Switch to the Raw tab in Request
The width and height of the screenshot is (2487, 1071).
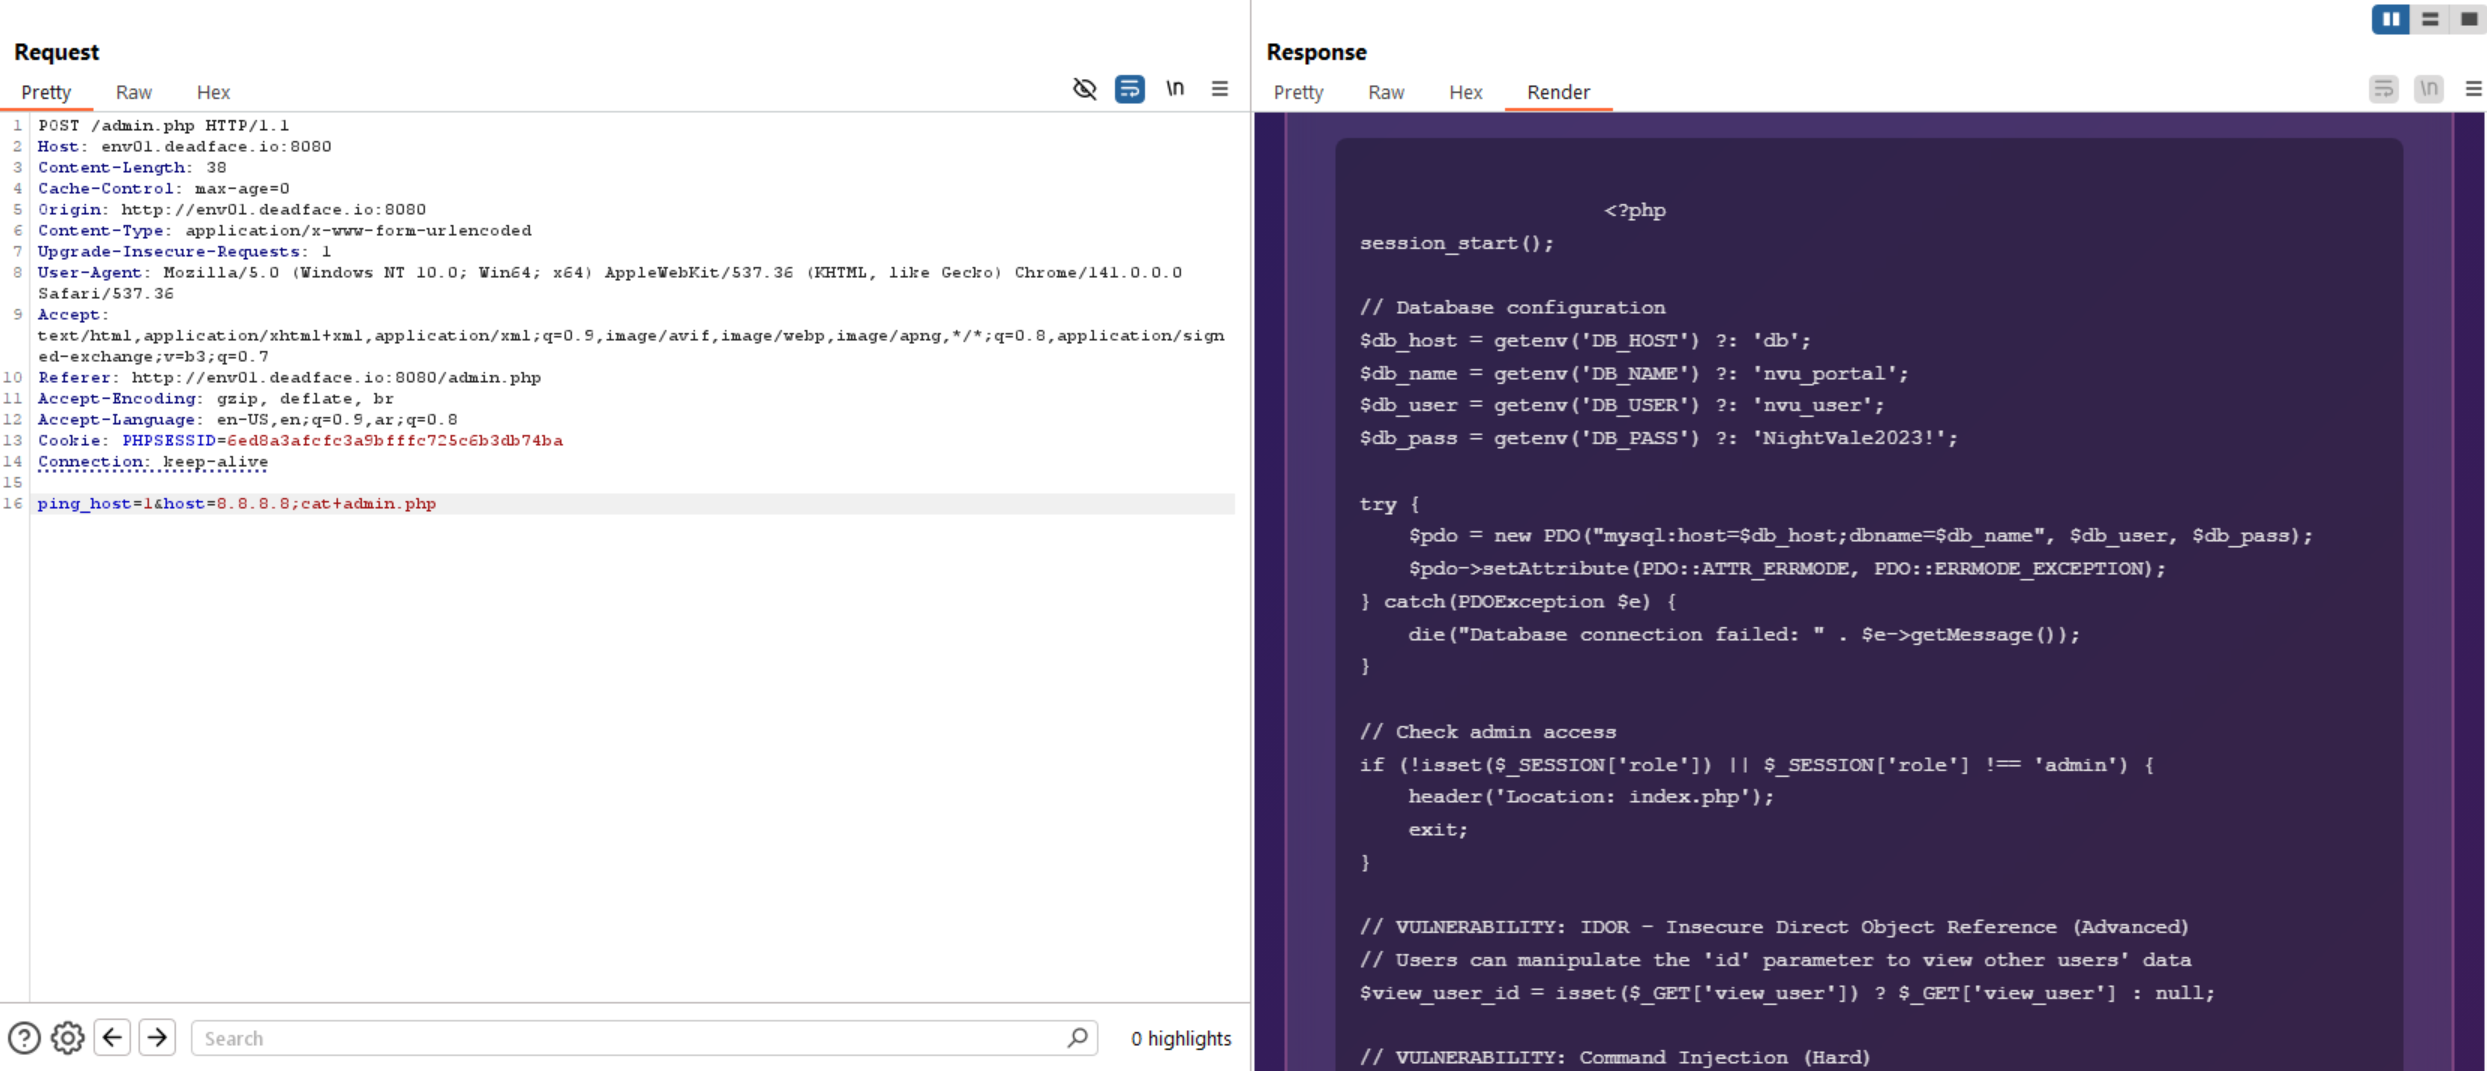point(133,92)
